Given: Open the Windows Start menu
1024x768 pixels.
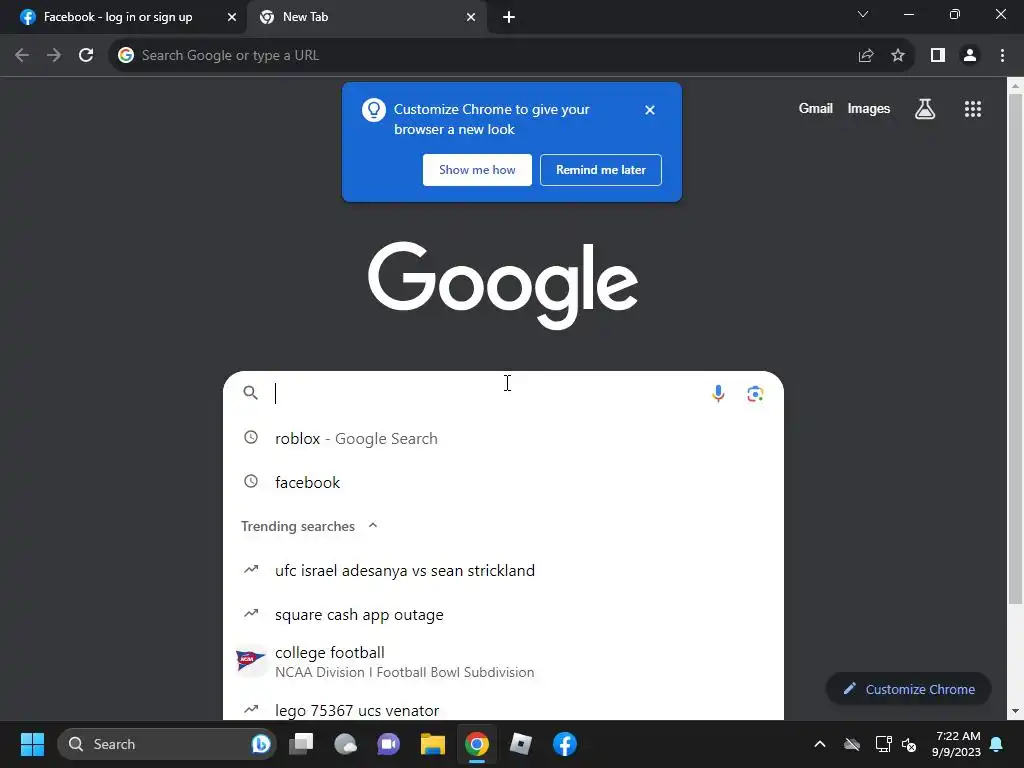Looking at the screenshot, I should tap(32, 744).
